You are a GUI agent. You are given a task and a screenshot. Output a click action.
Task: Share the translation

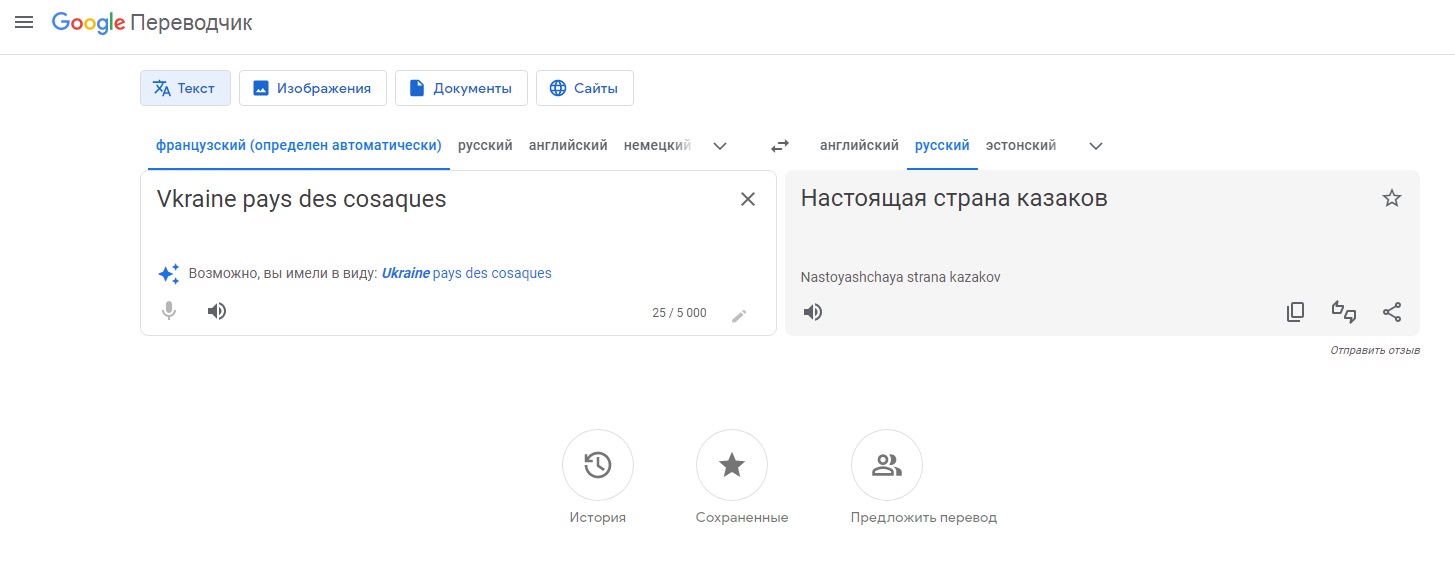[x=1392, y=312]
